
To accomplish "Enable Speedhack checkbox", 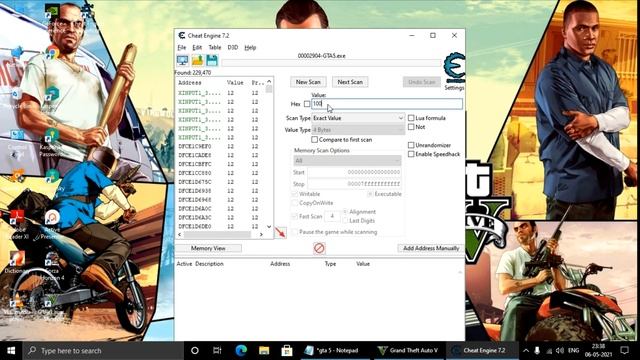I will click(x=411, y=154).
